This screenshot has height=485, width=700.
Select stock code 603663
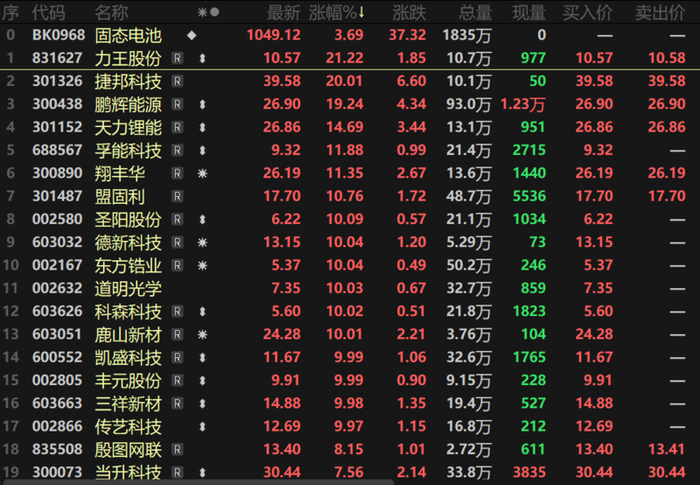click(57, 403)
